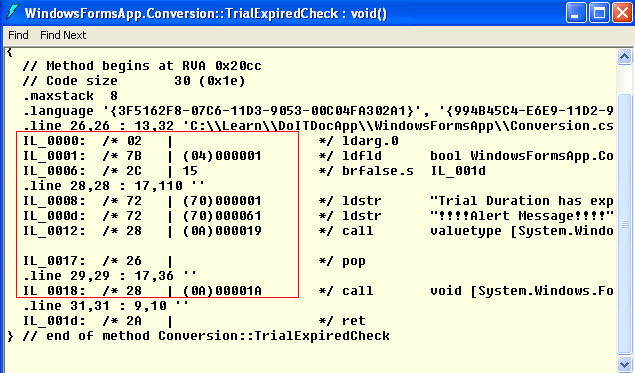
Task: Click the '.line 28,28 : 17,110' directive
Action: pos(113,186)
